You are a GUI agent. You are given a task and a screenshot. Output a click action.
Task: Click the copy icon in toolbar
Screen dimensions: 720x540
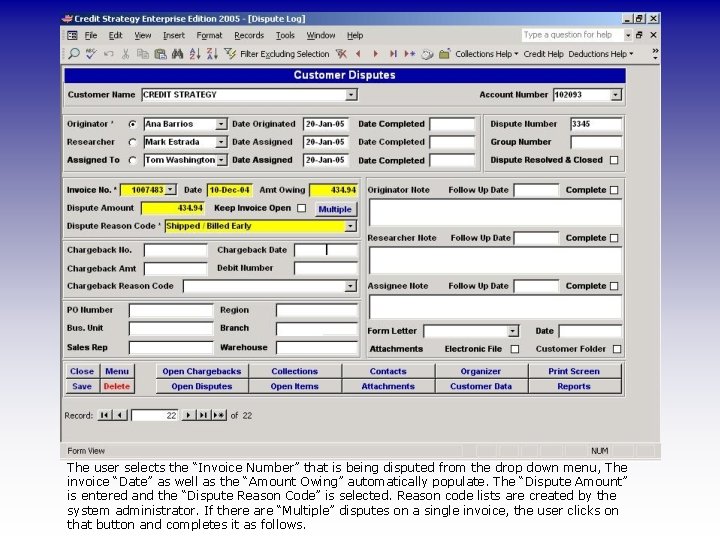[x=142, y=54]
